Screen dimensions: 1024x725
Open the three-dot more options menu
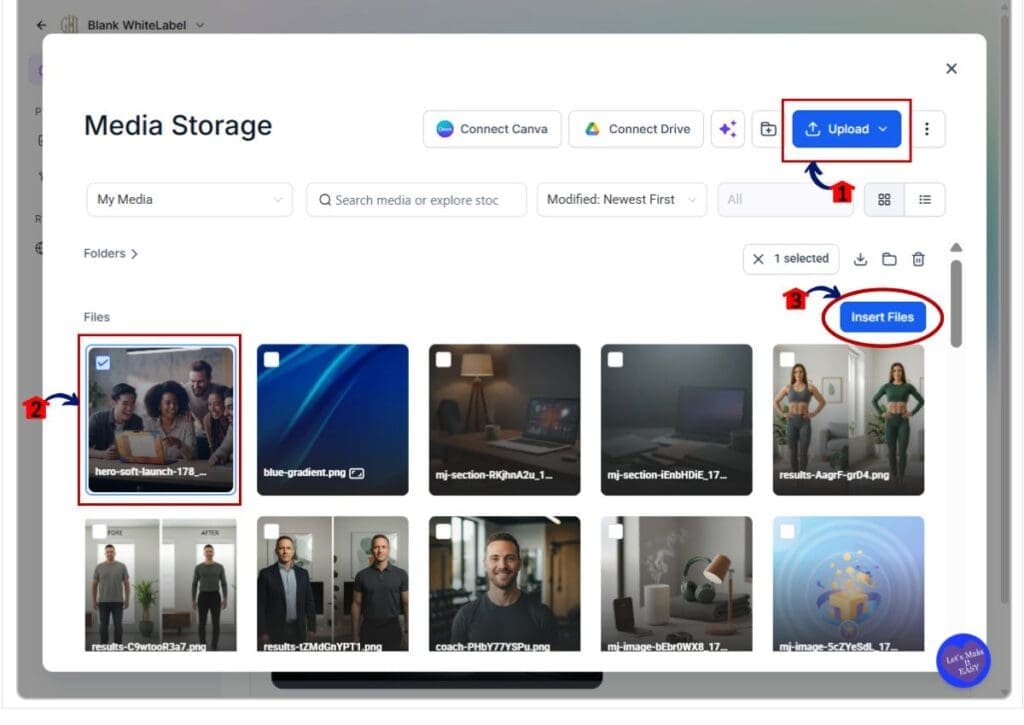coord(927,129)
